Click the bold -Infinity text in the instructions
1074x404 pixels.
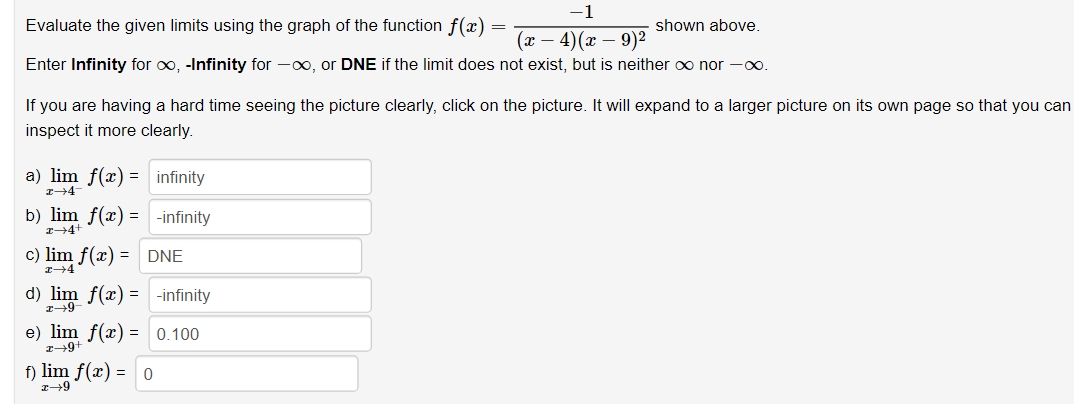point(215,65)
